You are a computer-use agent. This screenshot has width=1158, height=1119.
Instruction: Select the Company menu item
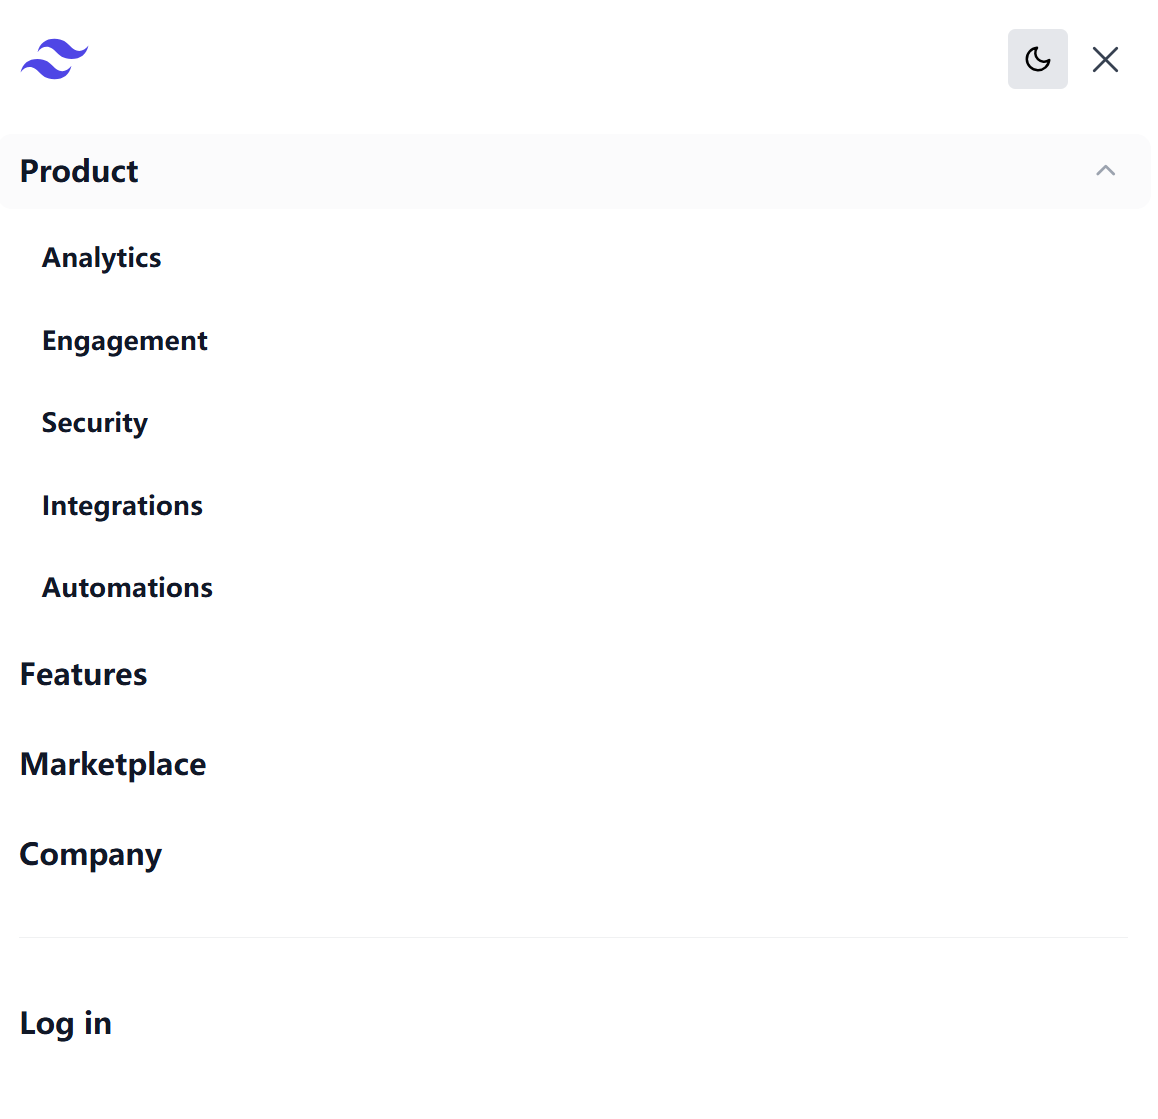pyautogui.click(x=90, y=855)
